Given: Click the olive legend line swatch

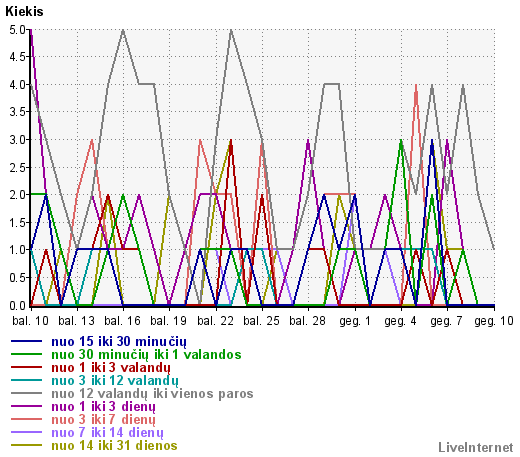Looking at the screenshot, I should [26, 445].
